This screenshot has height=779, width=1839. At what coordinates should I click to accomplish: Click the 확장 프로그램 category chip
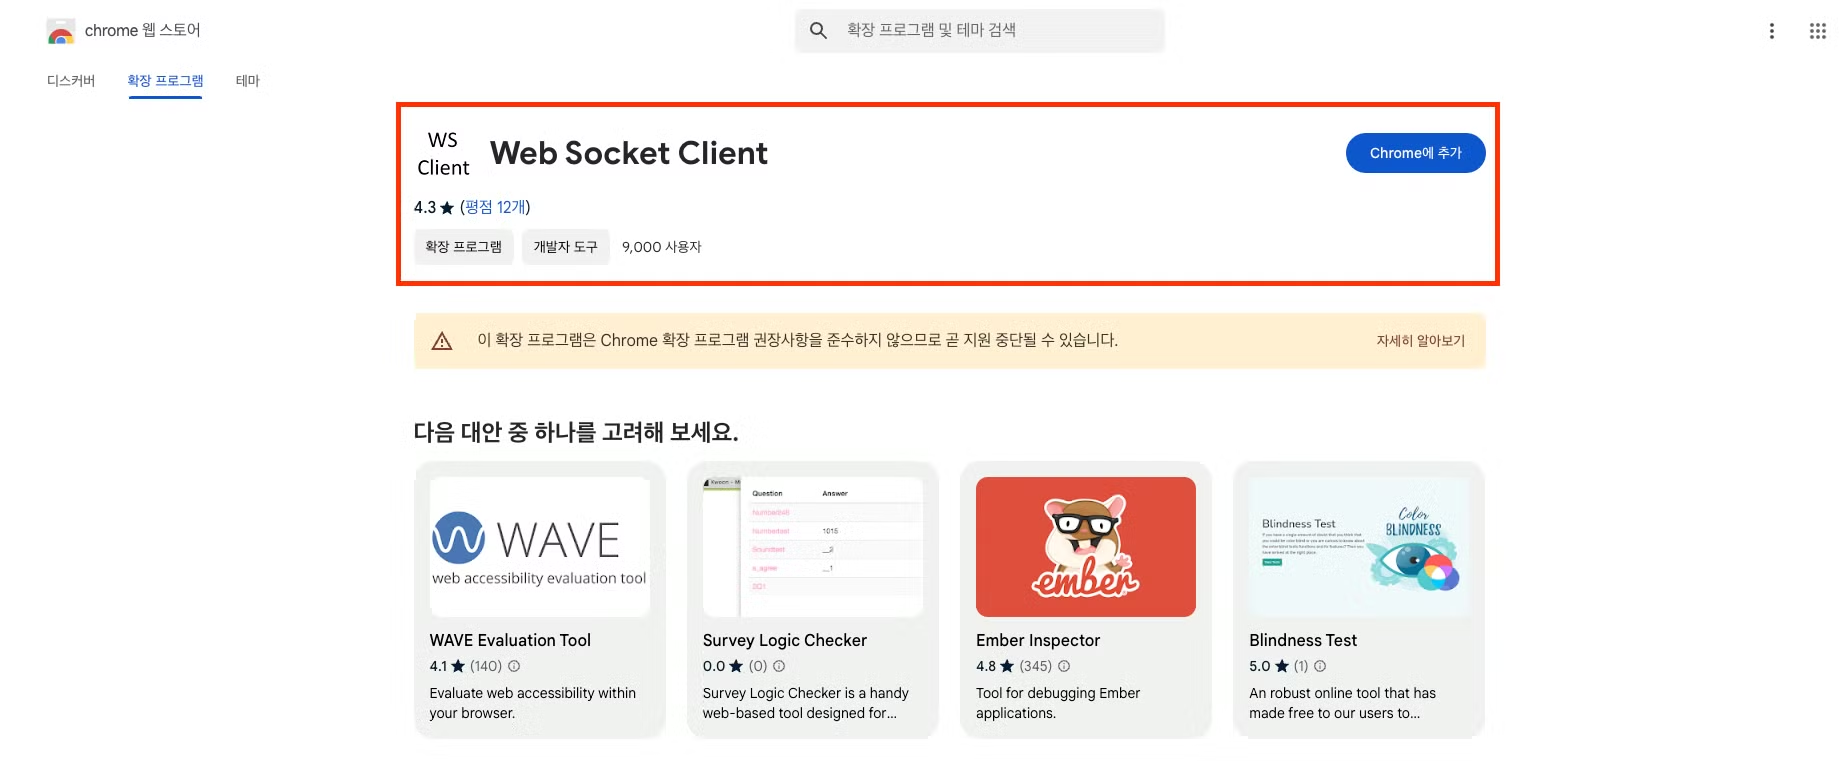click(x=463, y=247)
